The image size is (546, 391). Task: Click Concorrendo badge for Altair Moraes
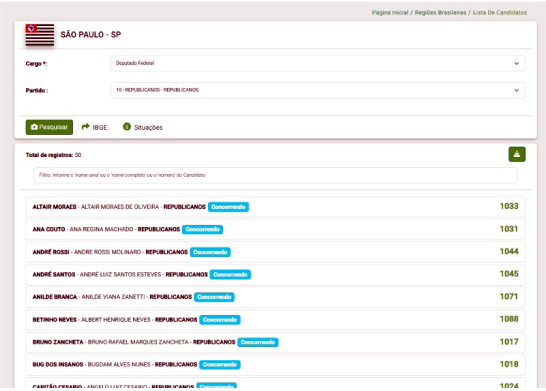(228, 207)
